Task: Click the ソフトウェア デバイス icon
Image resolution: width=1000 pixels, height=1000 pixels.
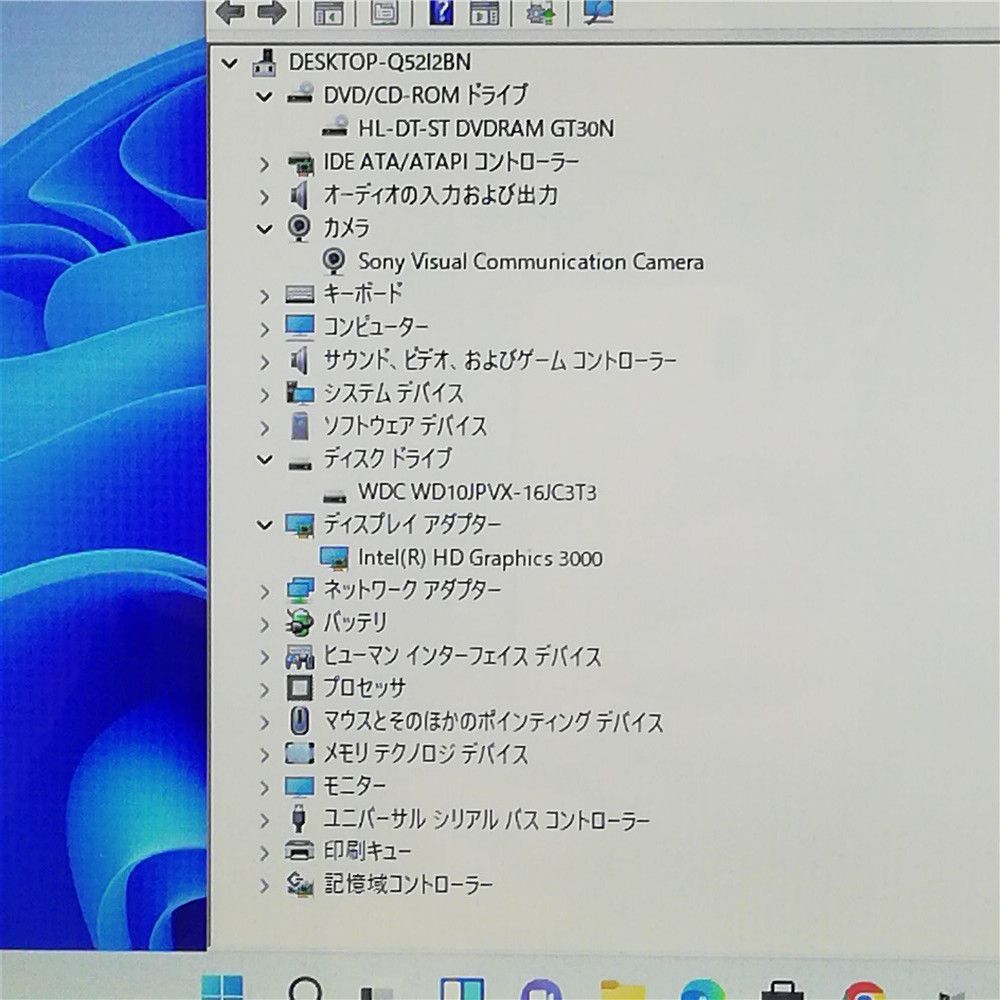Action: [299, 427]
